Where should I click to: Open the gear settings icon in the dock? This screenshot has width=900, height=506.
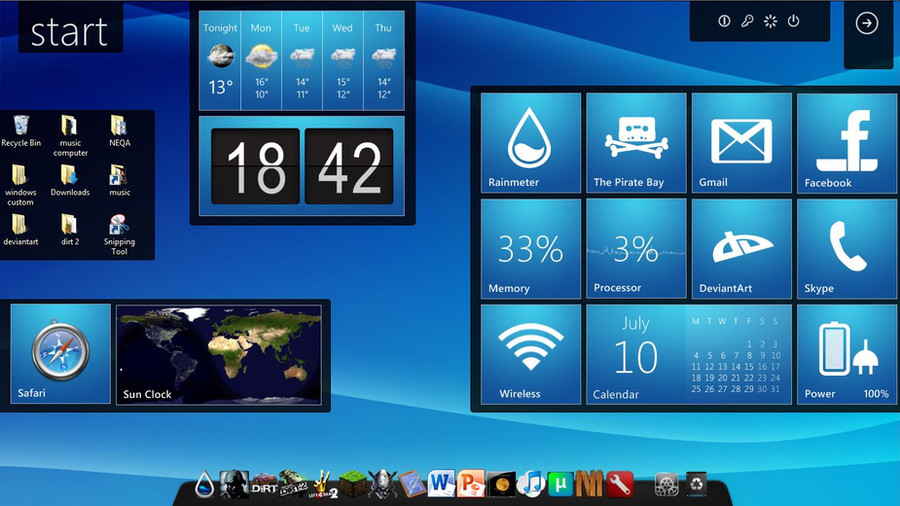(666, 485)
